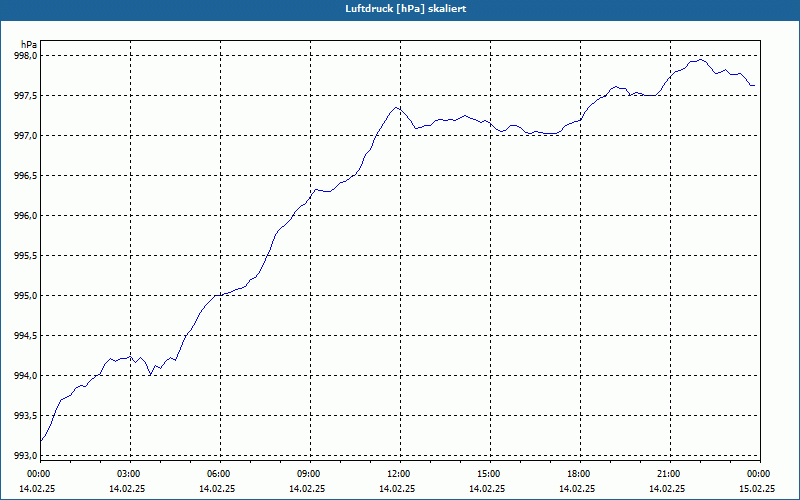Click the pressure curve peak near 12:00
This screenshot has width=800, height=500.
pos(396,108)
